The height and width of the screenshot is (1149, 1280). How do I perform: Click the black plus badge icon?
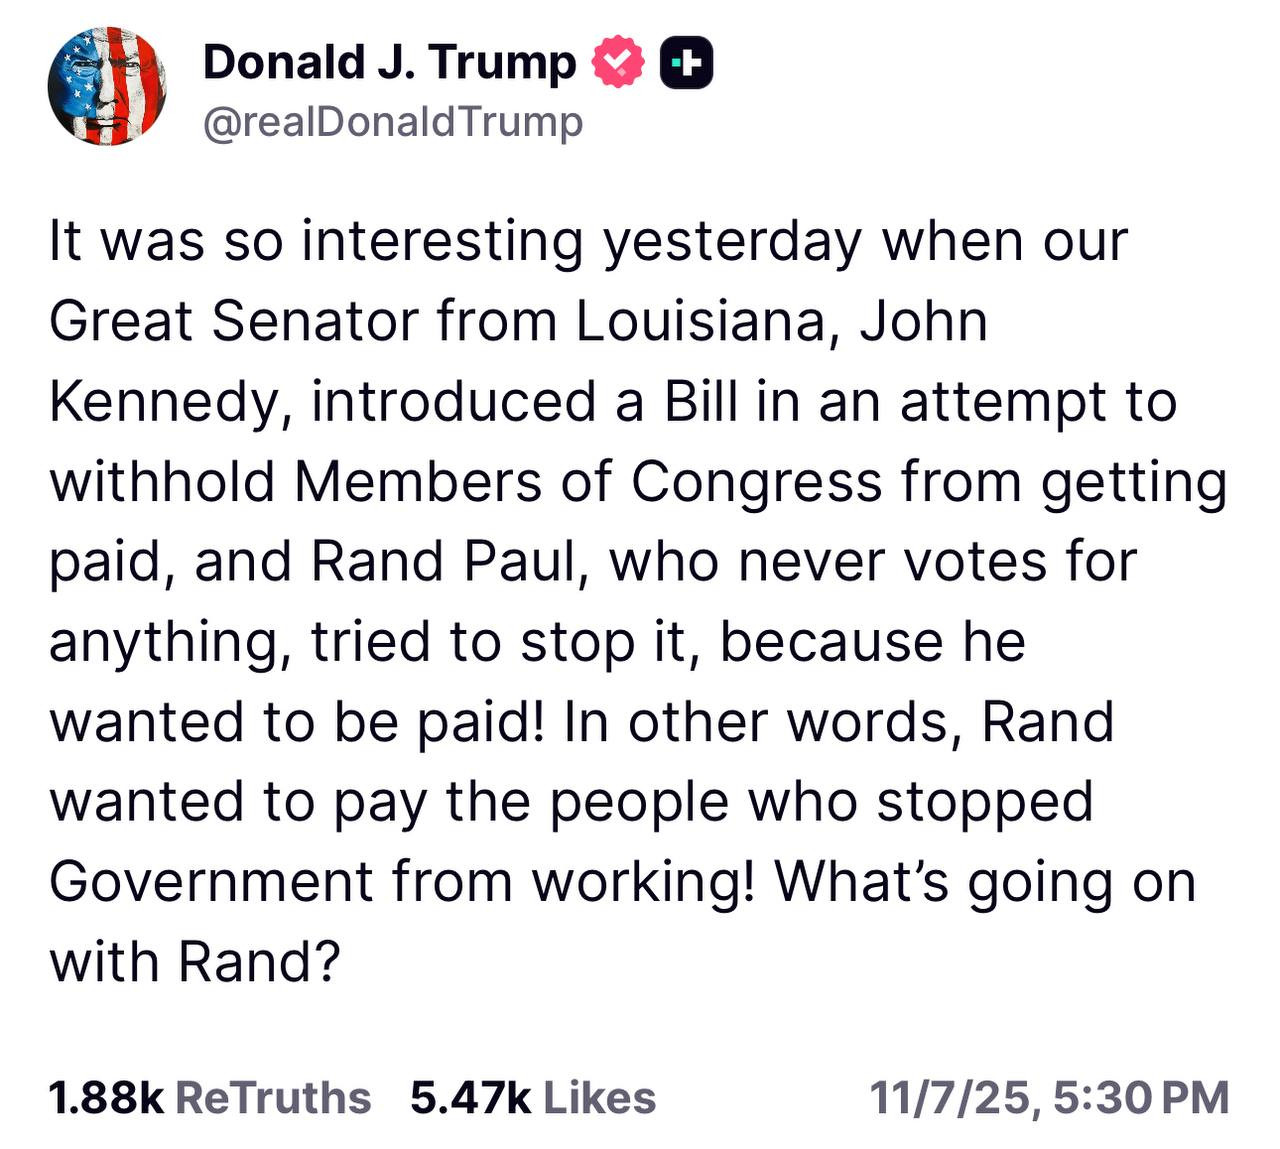pyautogui.click(x=686, y=62)
